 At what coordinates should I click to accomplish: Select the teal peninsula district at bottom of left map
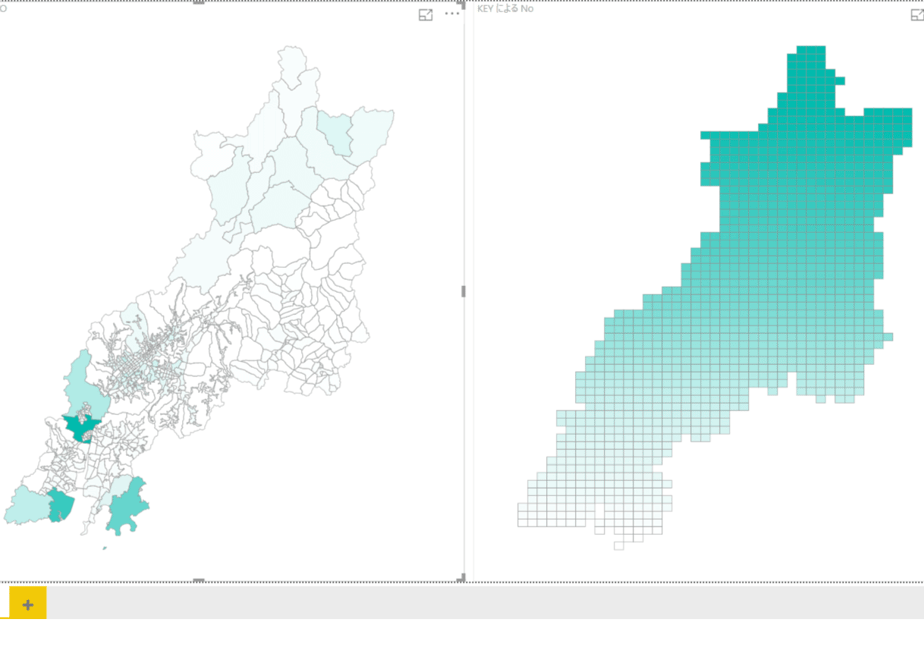128,506
